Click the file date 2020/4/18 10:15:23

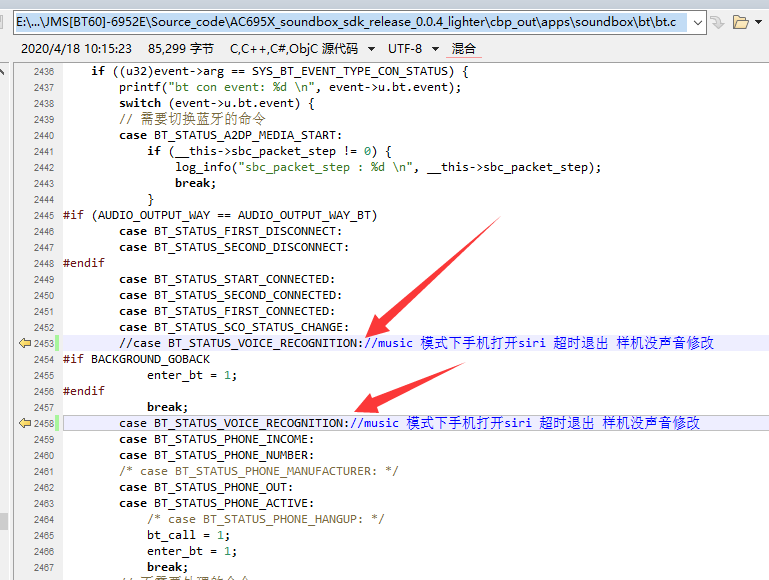76,49
